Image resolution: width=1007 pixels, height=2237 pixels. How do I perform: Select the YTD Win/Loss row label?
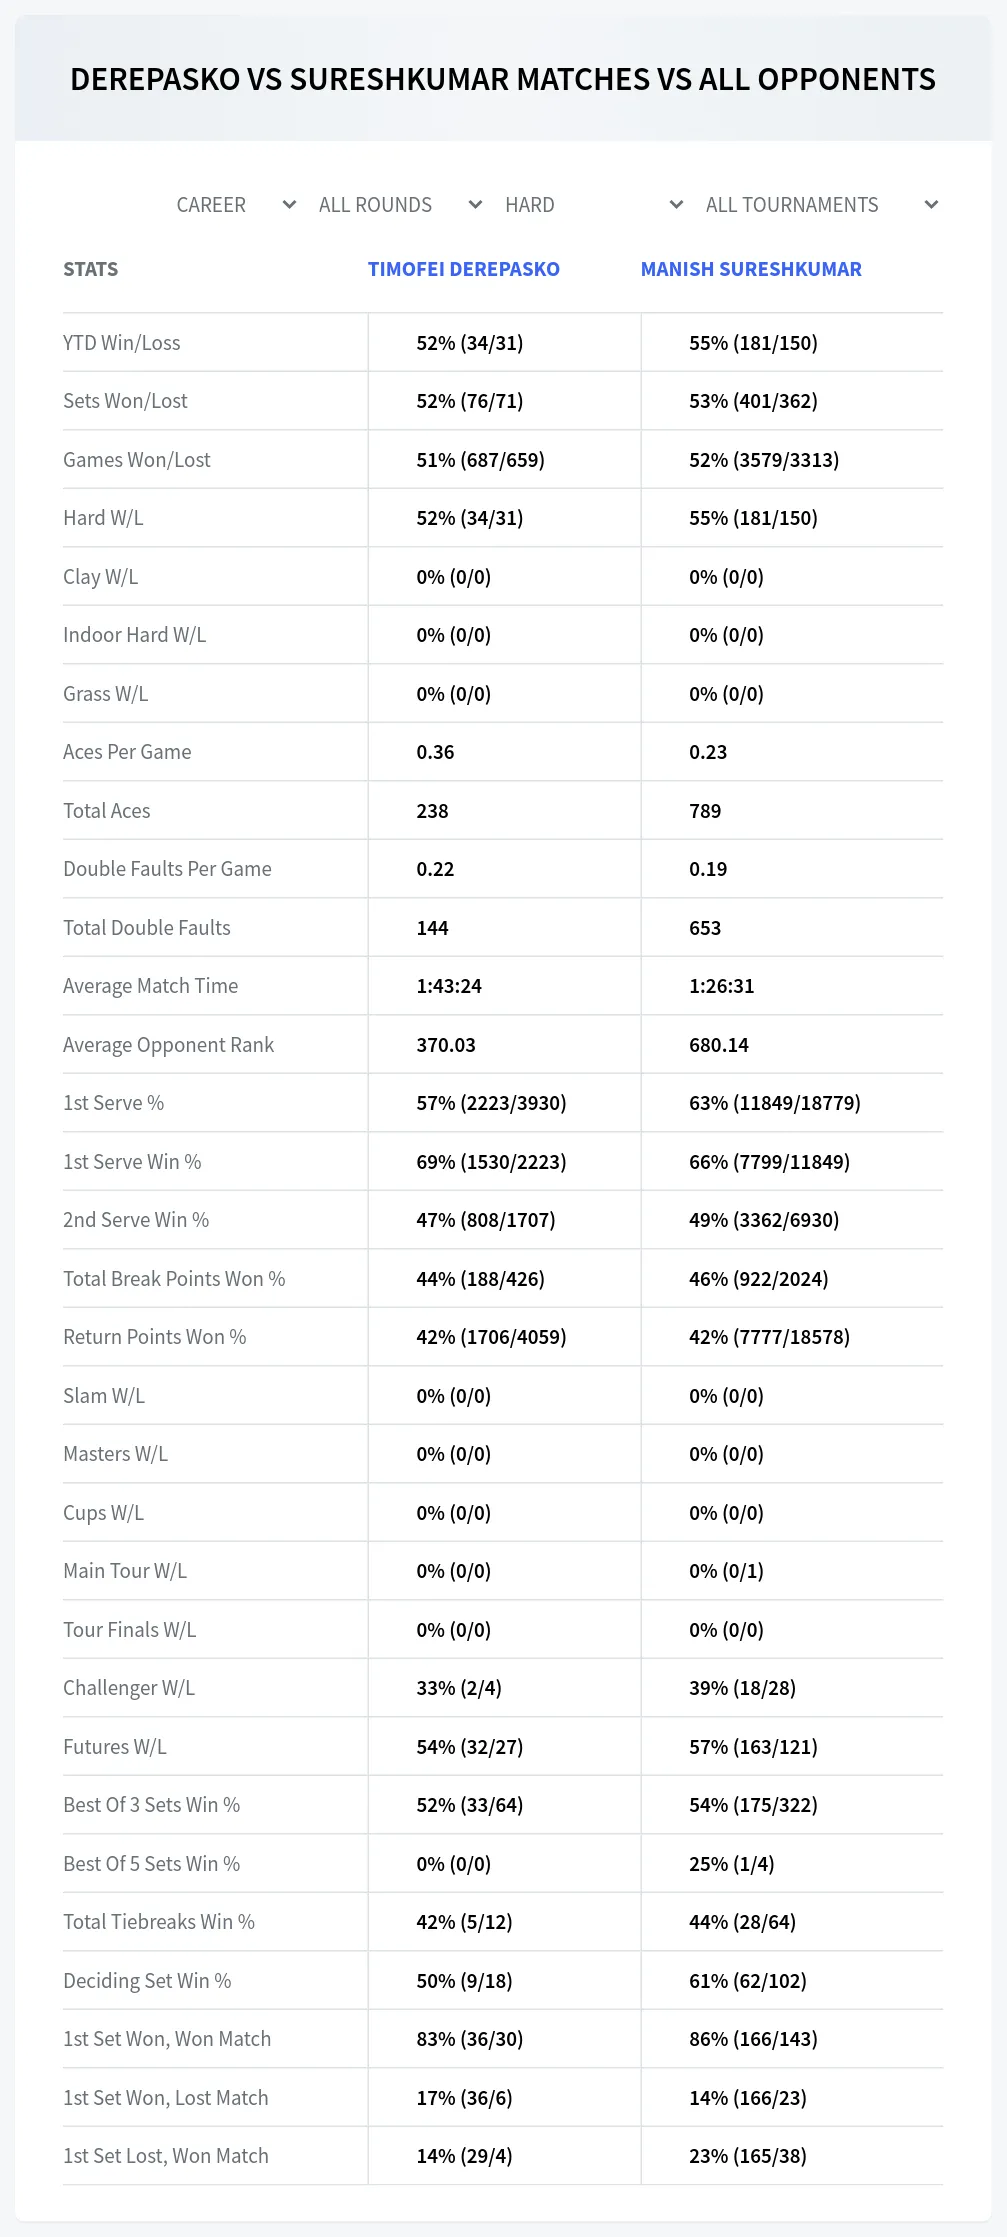(122, 343)
